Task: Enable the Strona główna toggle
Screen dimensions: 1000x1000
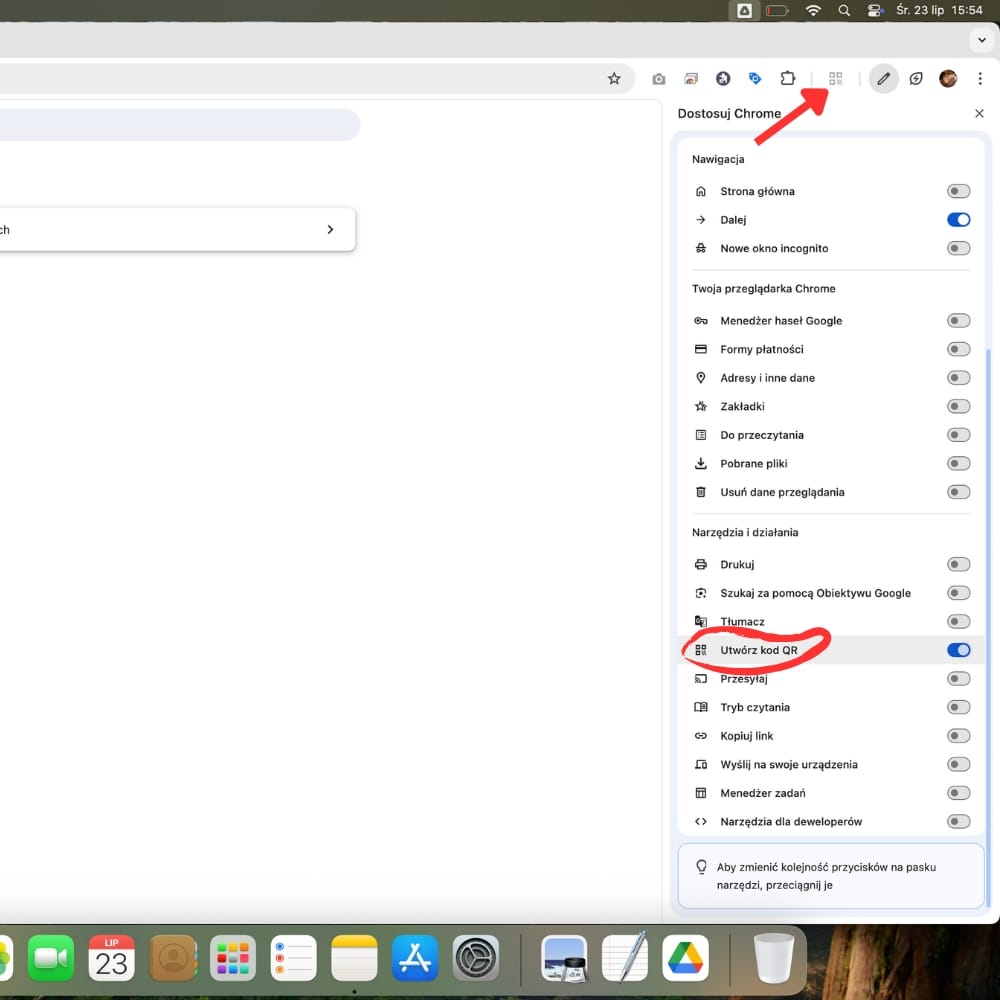Action: click(958, 191)
